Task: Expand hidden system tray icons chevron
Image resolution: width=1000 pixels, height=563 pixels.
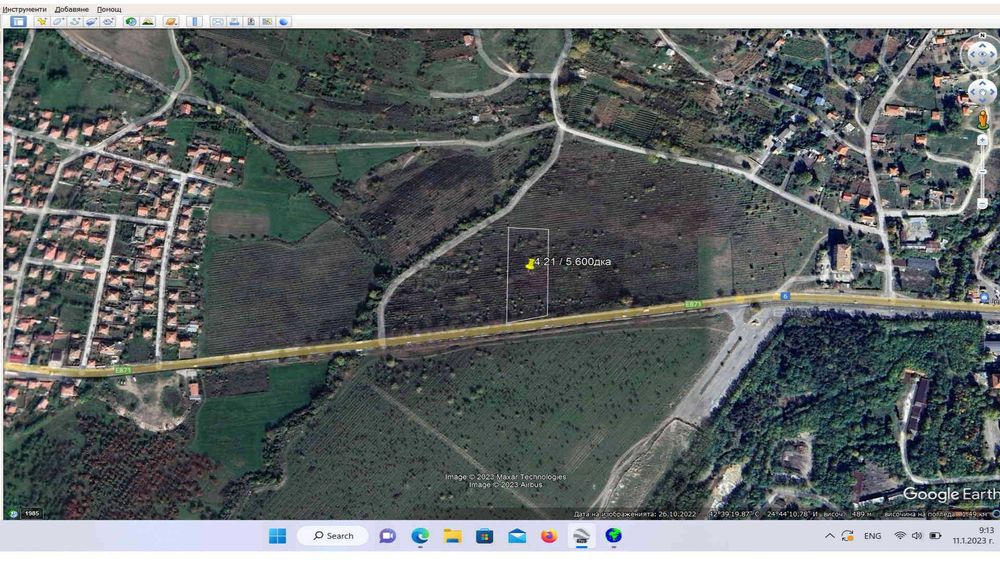Action: (830, 536)
